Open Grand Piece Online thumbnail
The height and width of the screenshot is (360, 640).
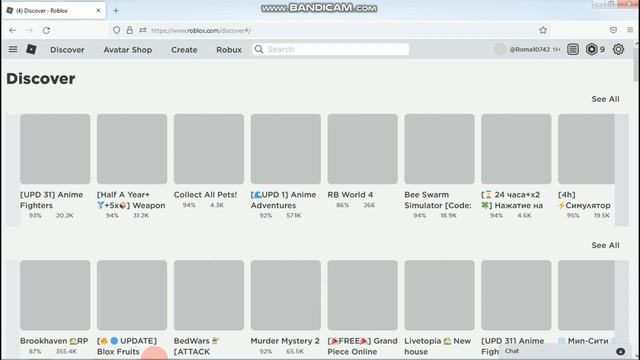362,295
